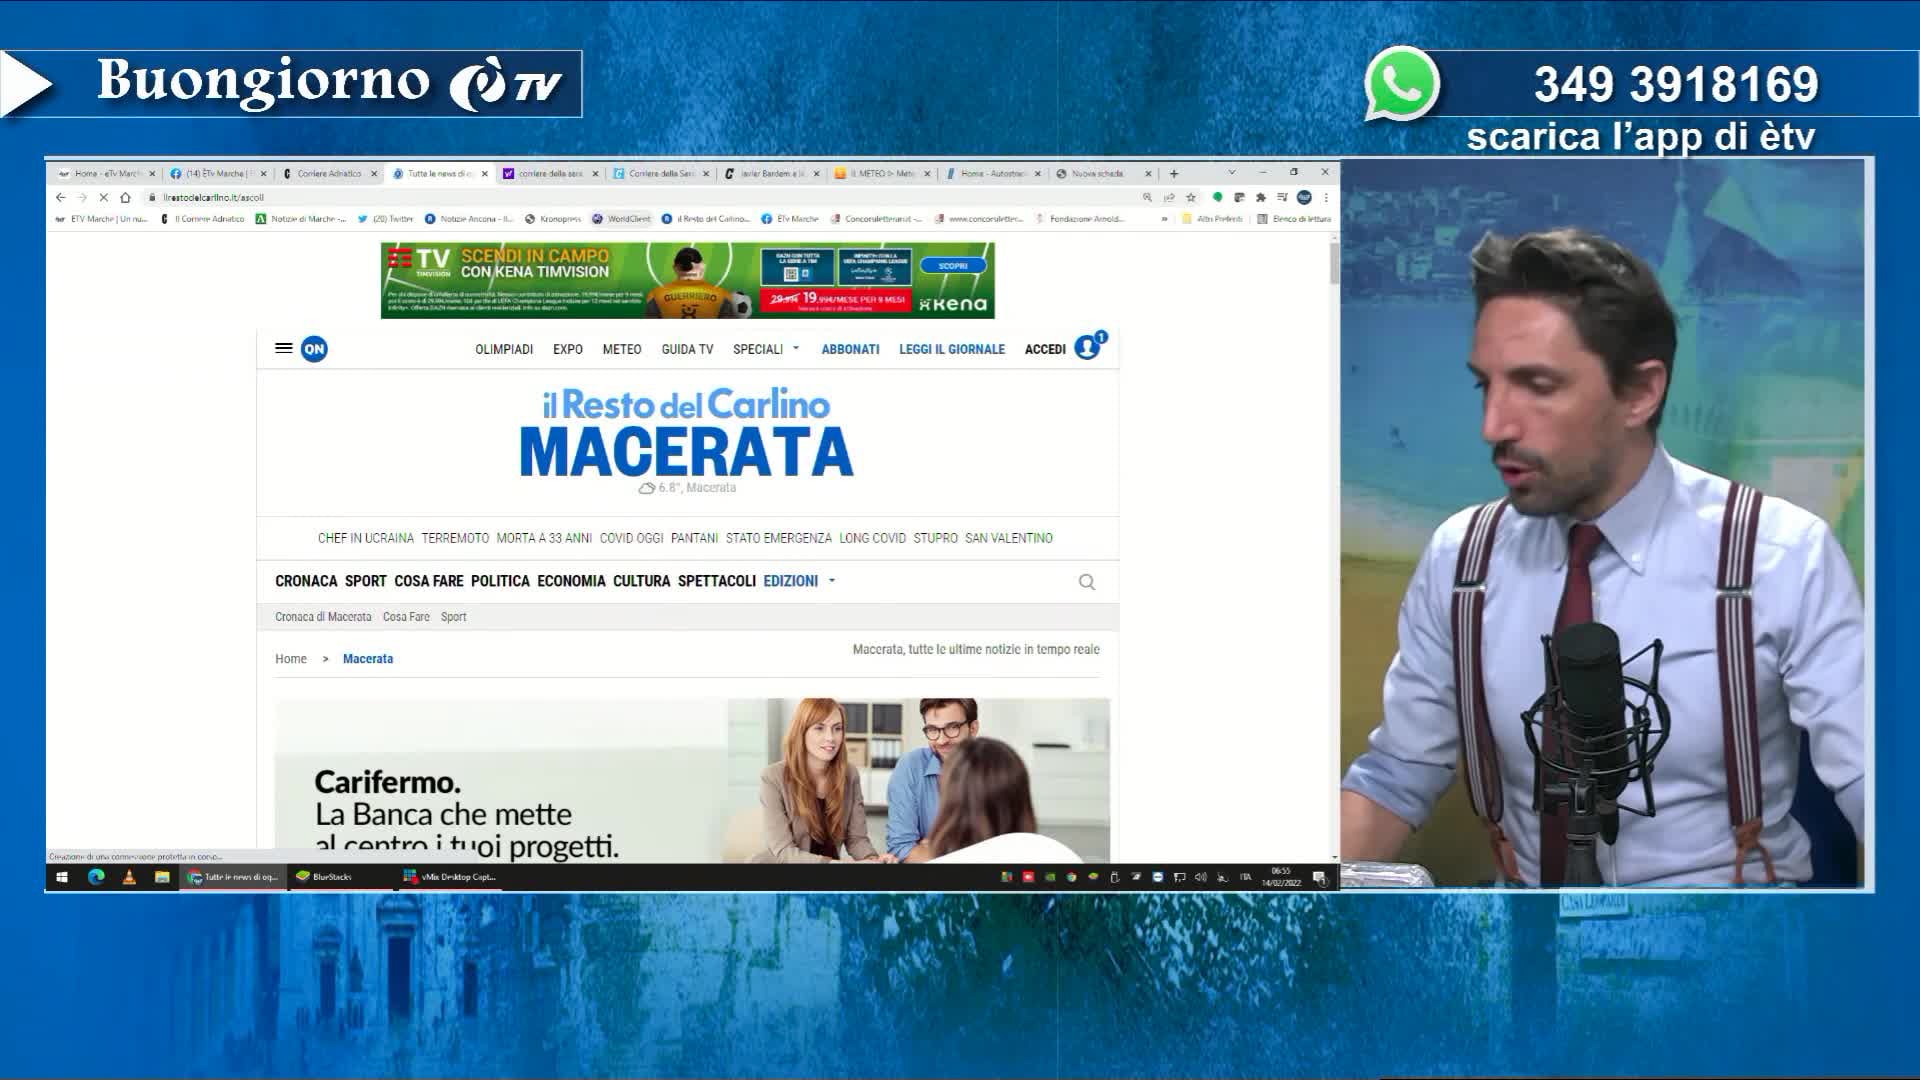Click the Chrome profile avatar
The width and height of the screenshot is (1920, 1080).
(x=1304, y=198)
